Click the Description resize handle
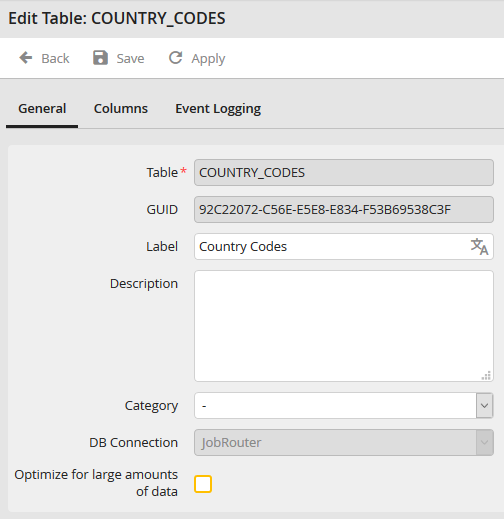 pos(486,375)
